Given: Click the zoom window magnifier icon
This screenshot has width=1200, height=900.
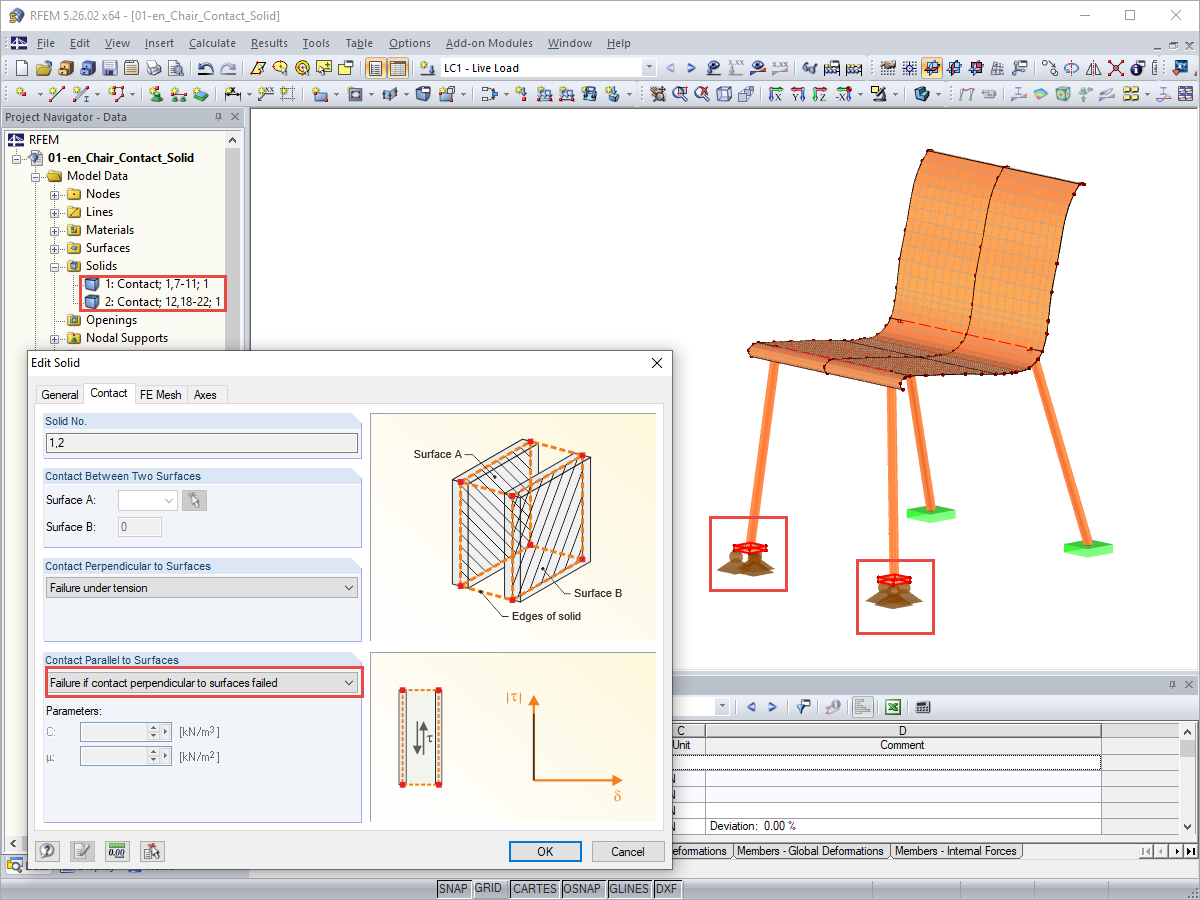Looking at the screenshot, I should tap(680, 94).
